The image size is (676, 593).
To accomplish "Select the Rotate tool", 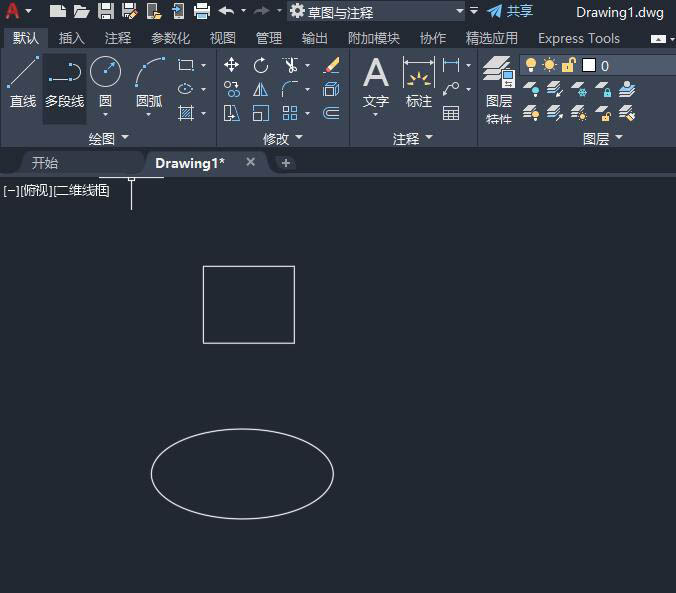I will pyautogui.click(x=261, y=66).
